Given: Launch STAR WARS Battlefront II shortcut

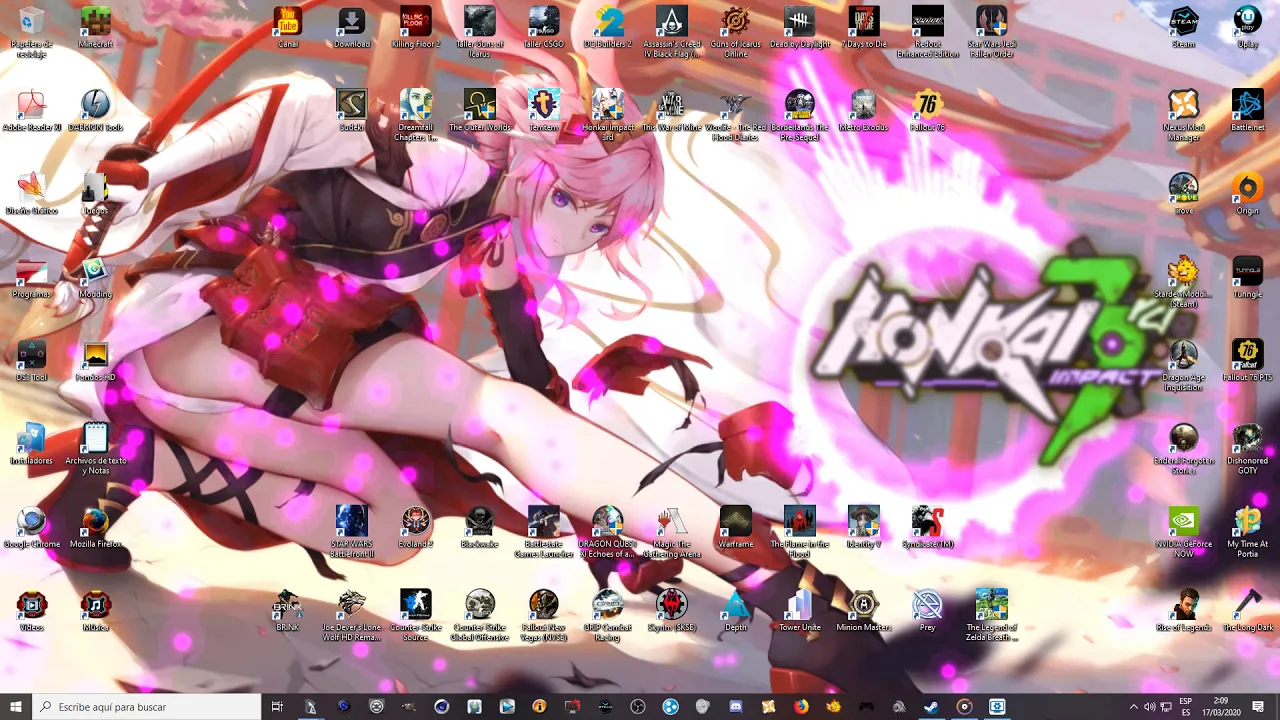Looking at the screenshot, I should [x=352, y=531].
